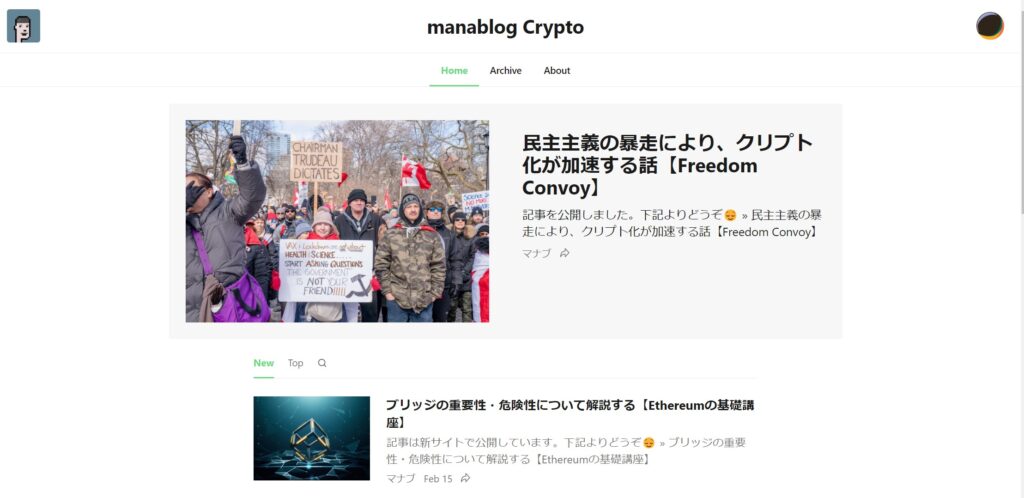Click the search magnifier icon
This screenshot has width=1024, height=498.
coord(322,363)
